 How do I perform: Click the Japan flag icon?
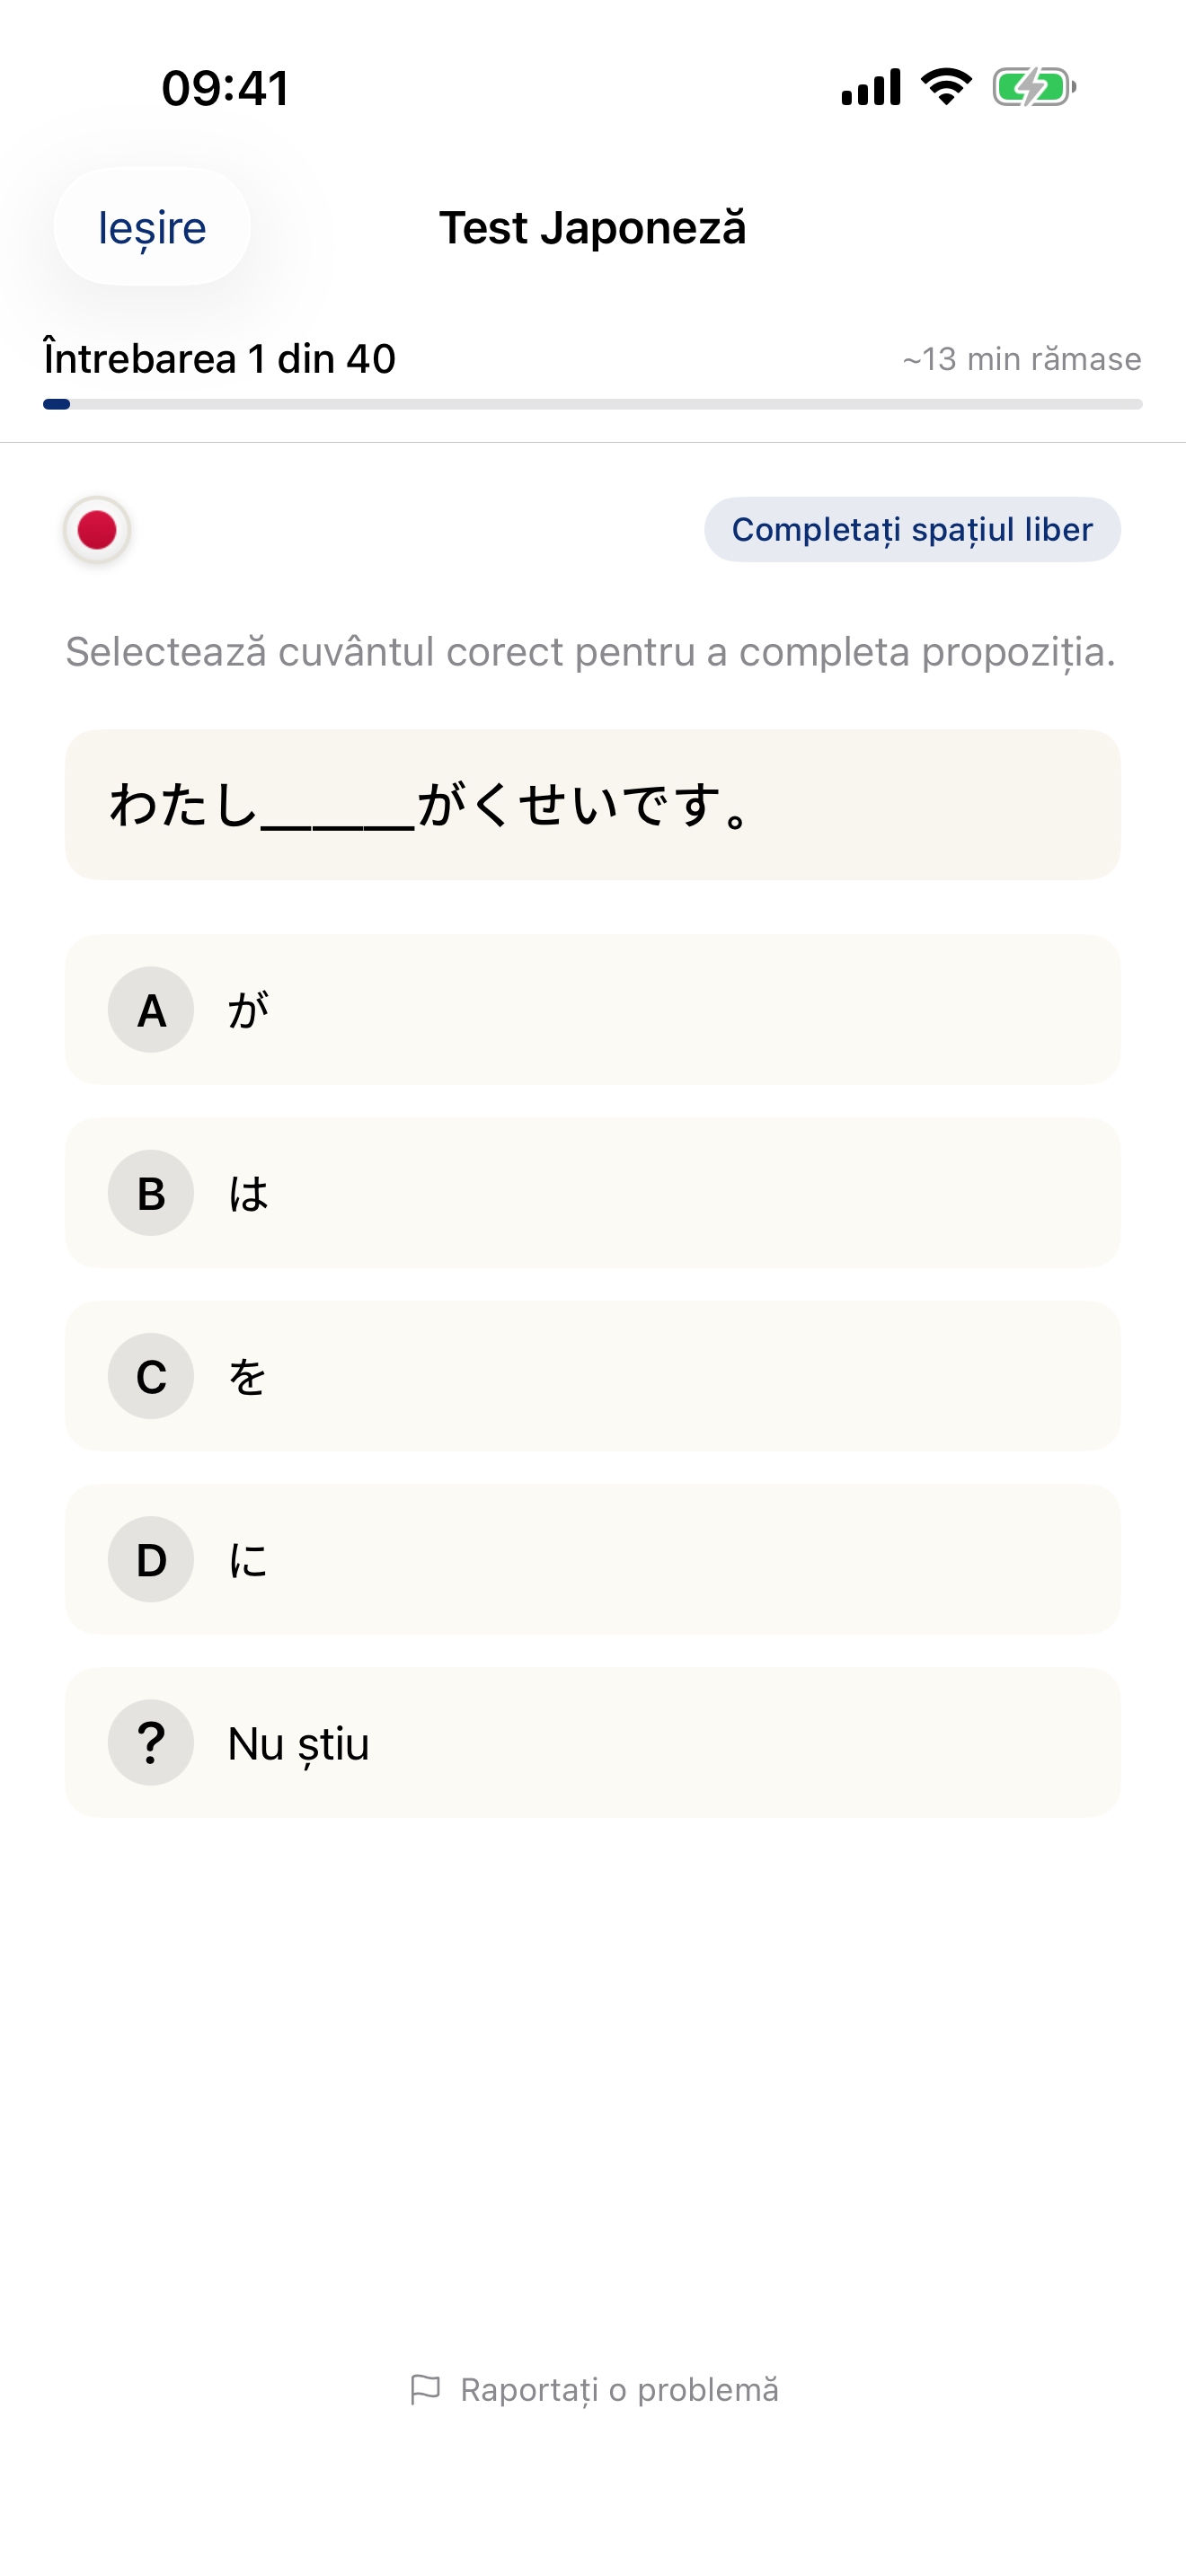pyautogui.click(x=96, y=530)
